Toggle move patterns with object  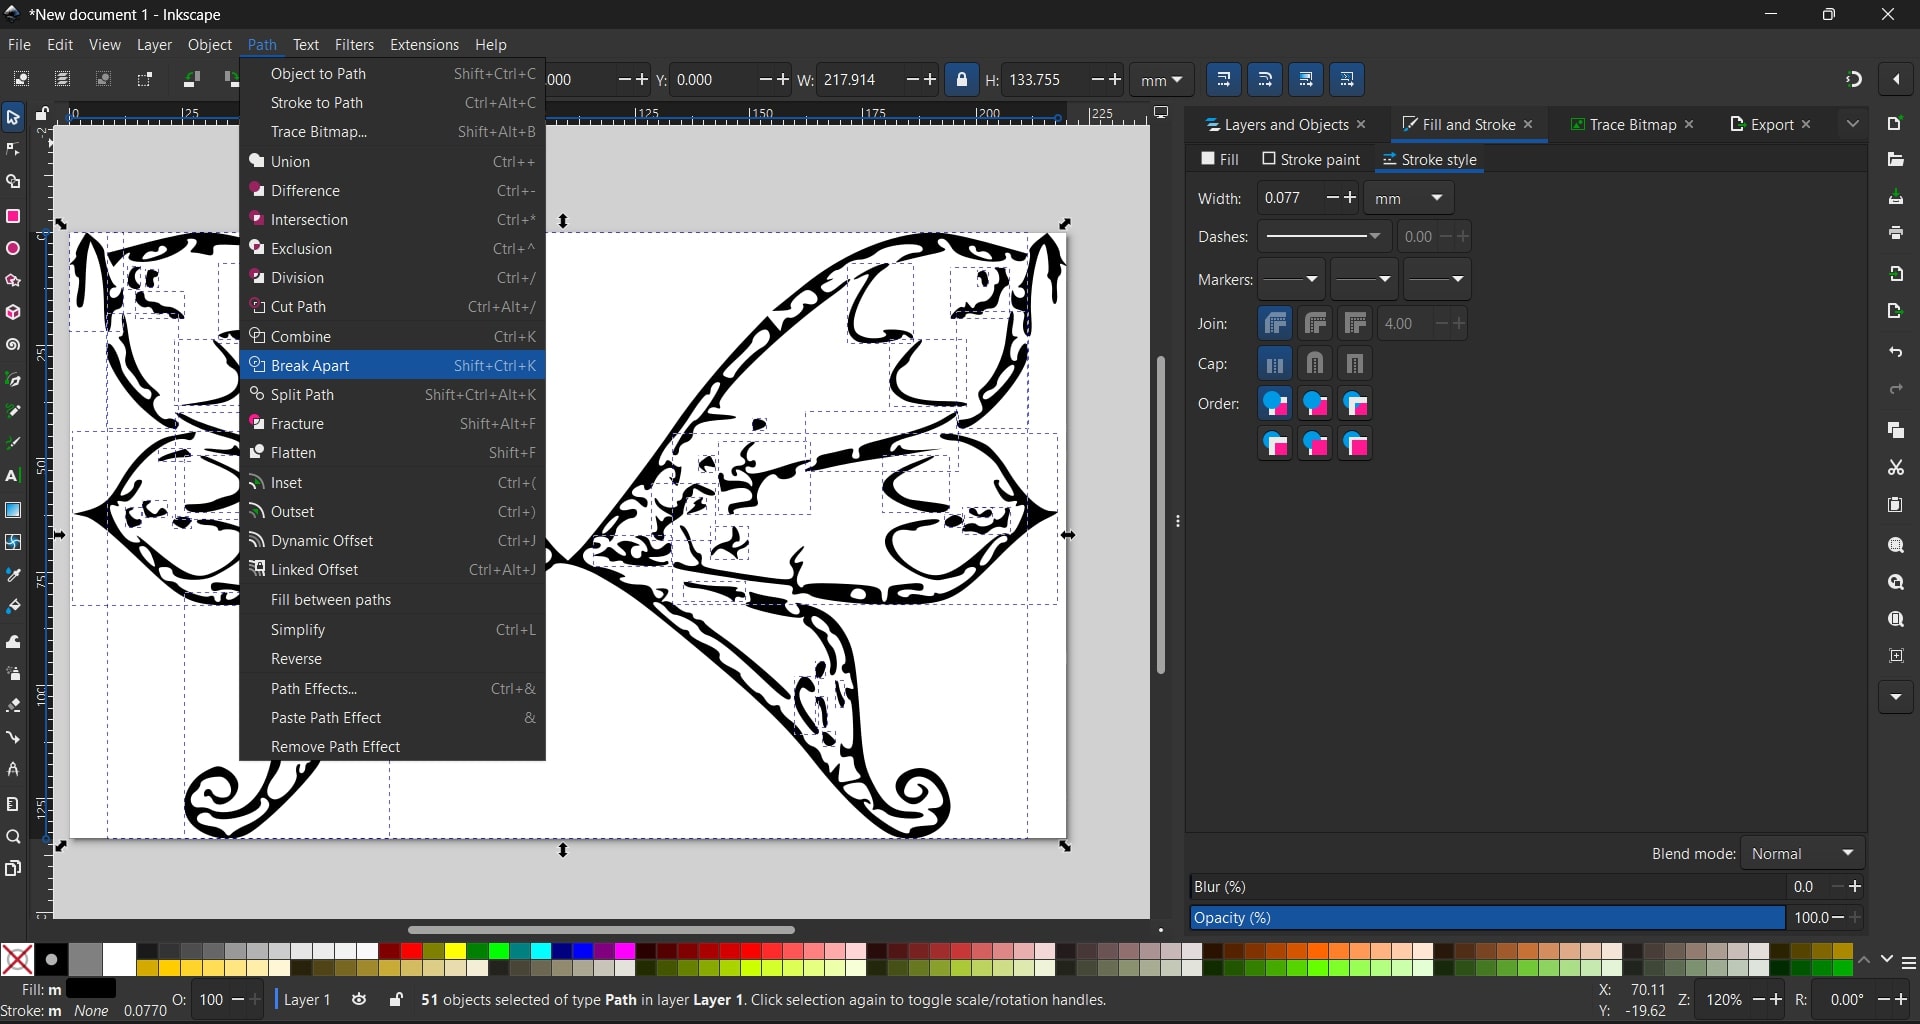click(x=1347, y=79)
